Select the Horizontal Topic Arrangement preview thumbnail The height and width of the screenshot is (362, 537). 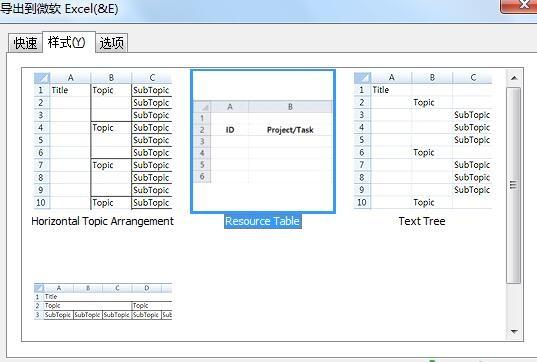click(x=103, y=141)
